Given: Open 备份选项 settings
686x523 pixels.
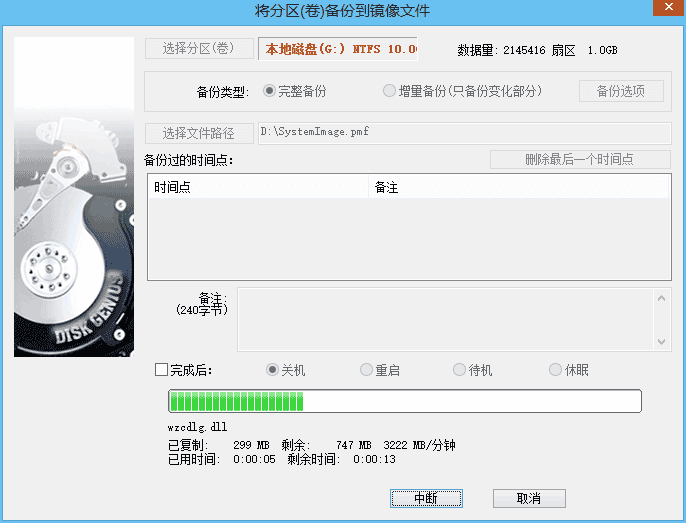Looking at the screenshot, I should point(621,91).
